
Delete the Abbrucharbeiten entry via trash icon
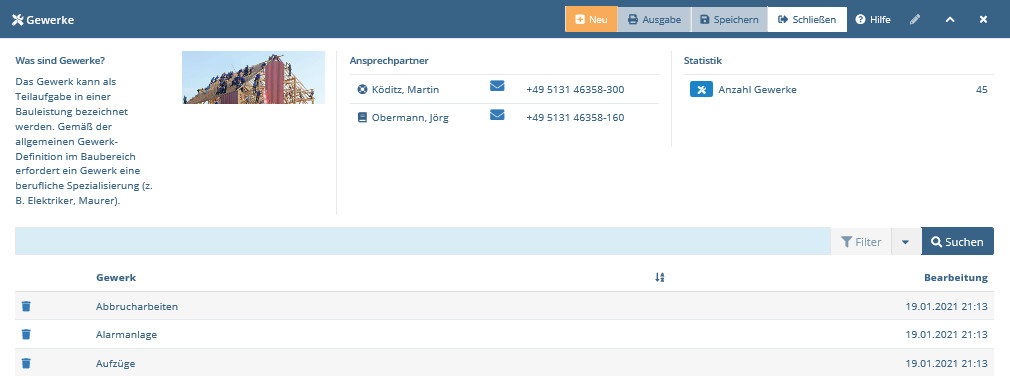pos(26,306)
